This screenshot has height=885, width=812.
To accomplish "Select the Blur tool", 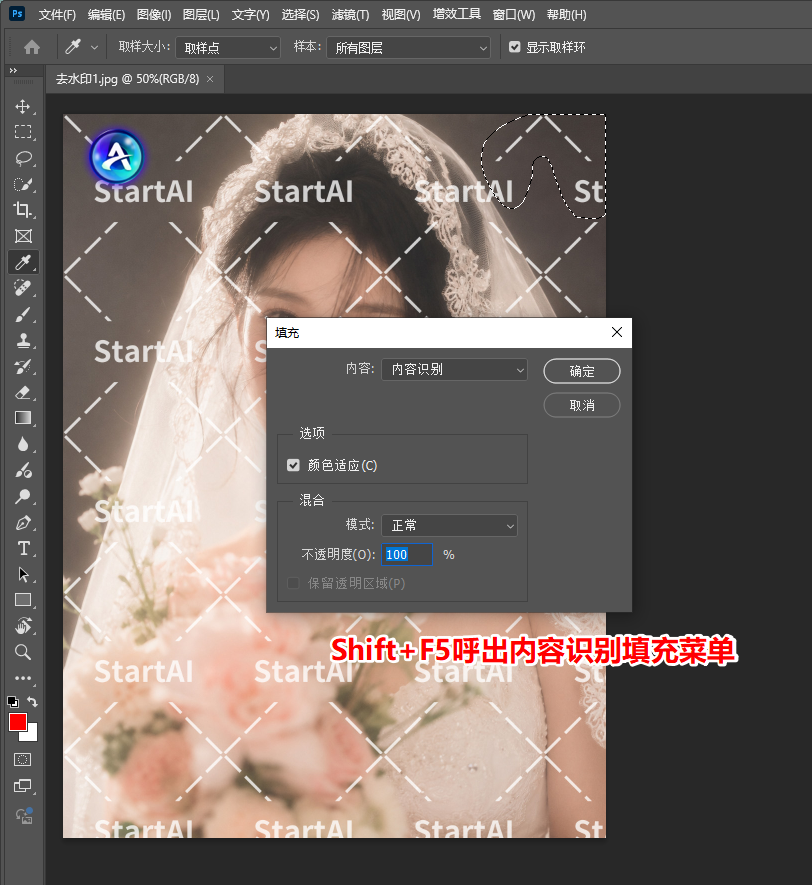I will [23, 444].
